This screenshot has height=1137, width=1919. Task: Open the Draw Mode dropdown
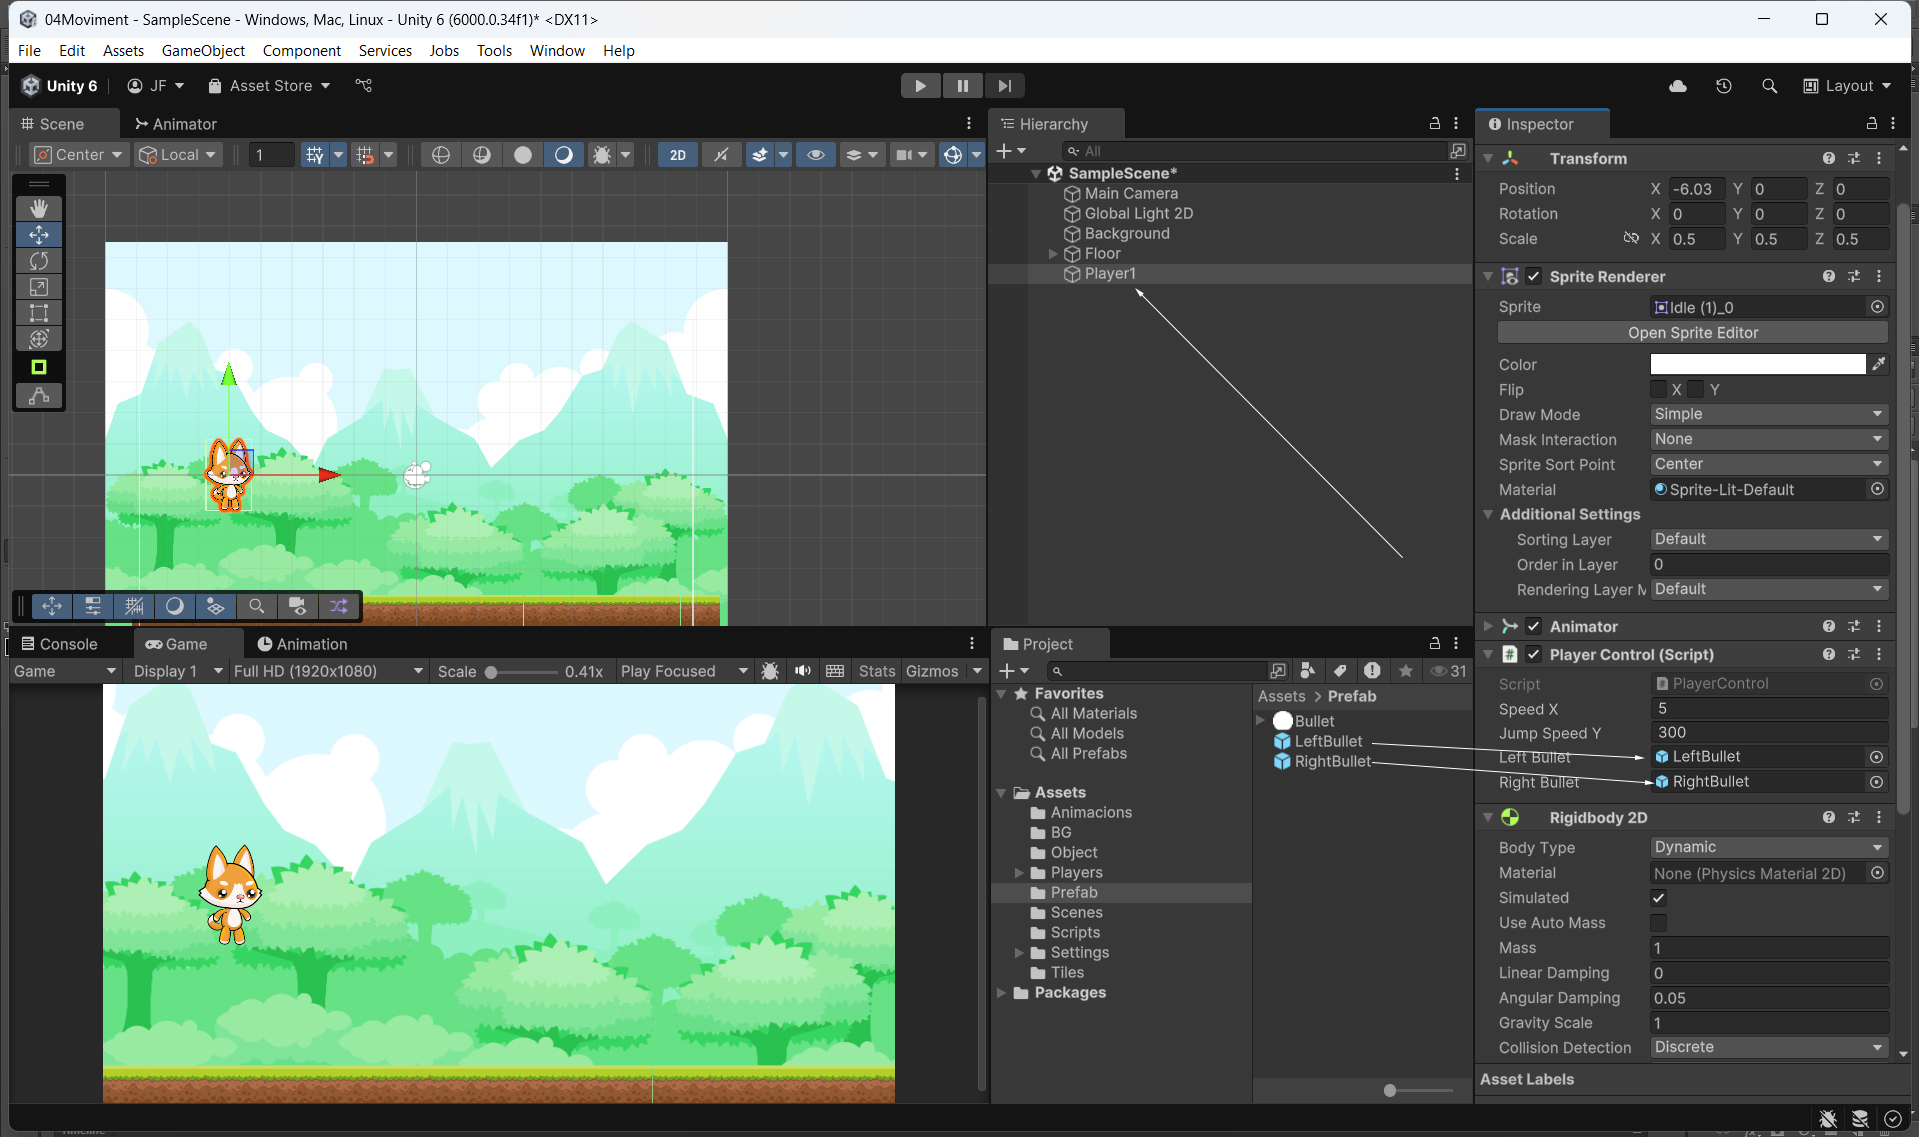[1767, 415]
